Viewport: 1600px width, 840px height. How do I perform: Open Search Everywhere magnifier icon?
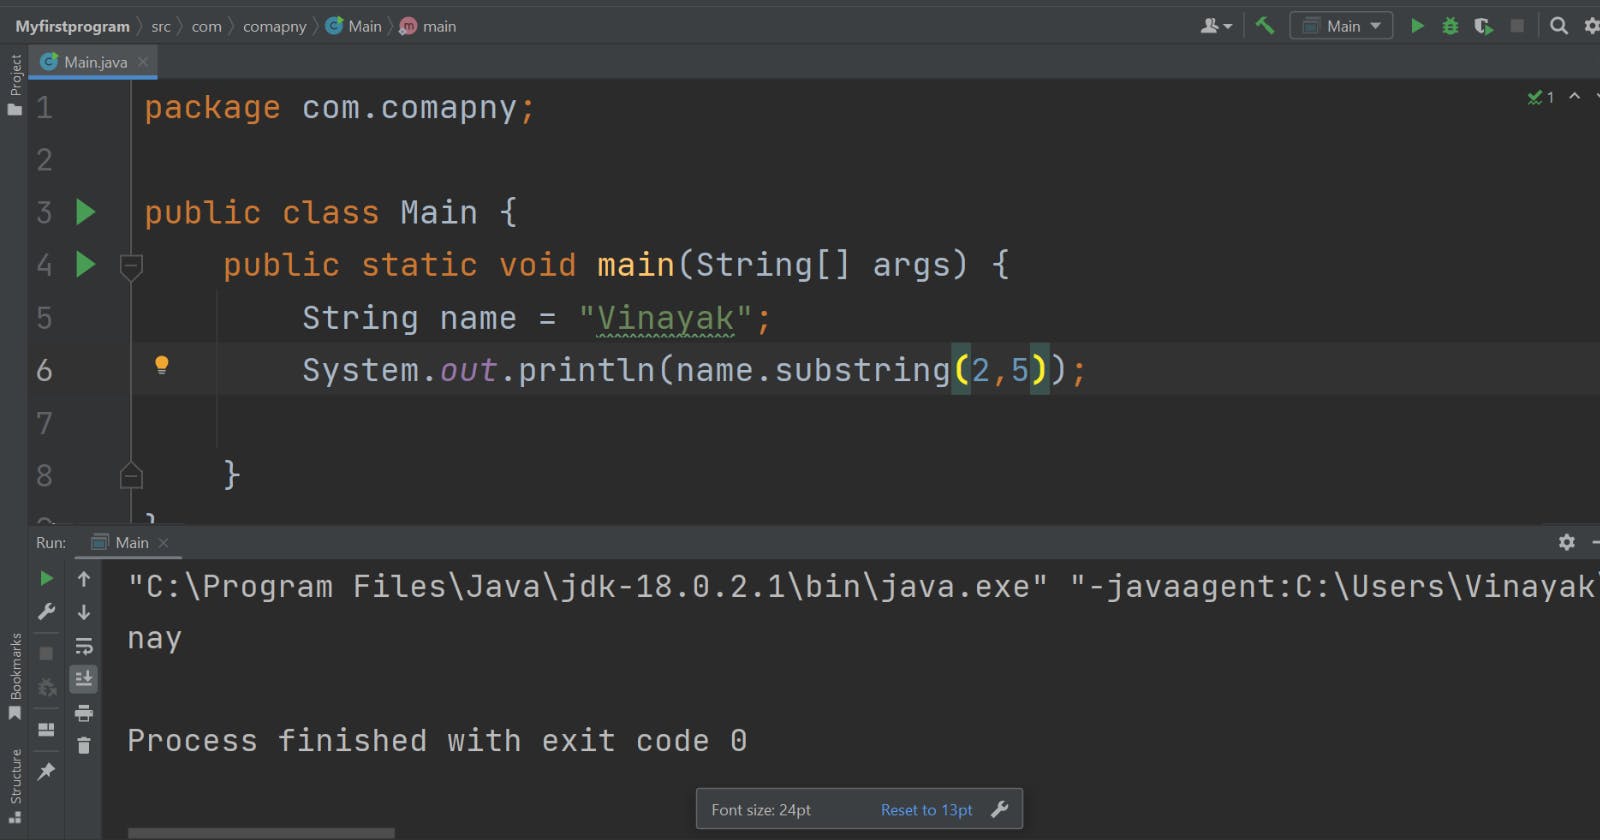click(x=1559, y=26)
